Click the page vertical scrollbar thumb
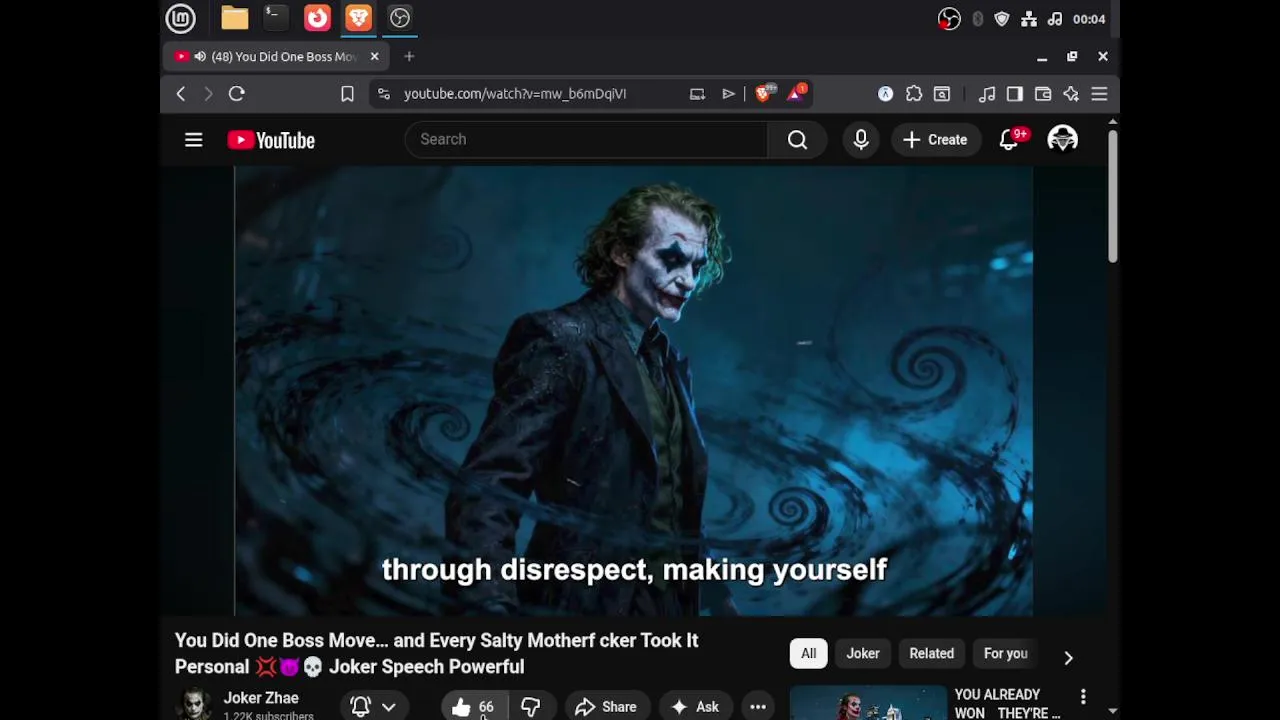1280x720 pixels. 1112,196
